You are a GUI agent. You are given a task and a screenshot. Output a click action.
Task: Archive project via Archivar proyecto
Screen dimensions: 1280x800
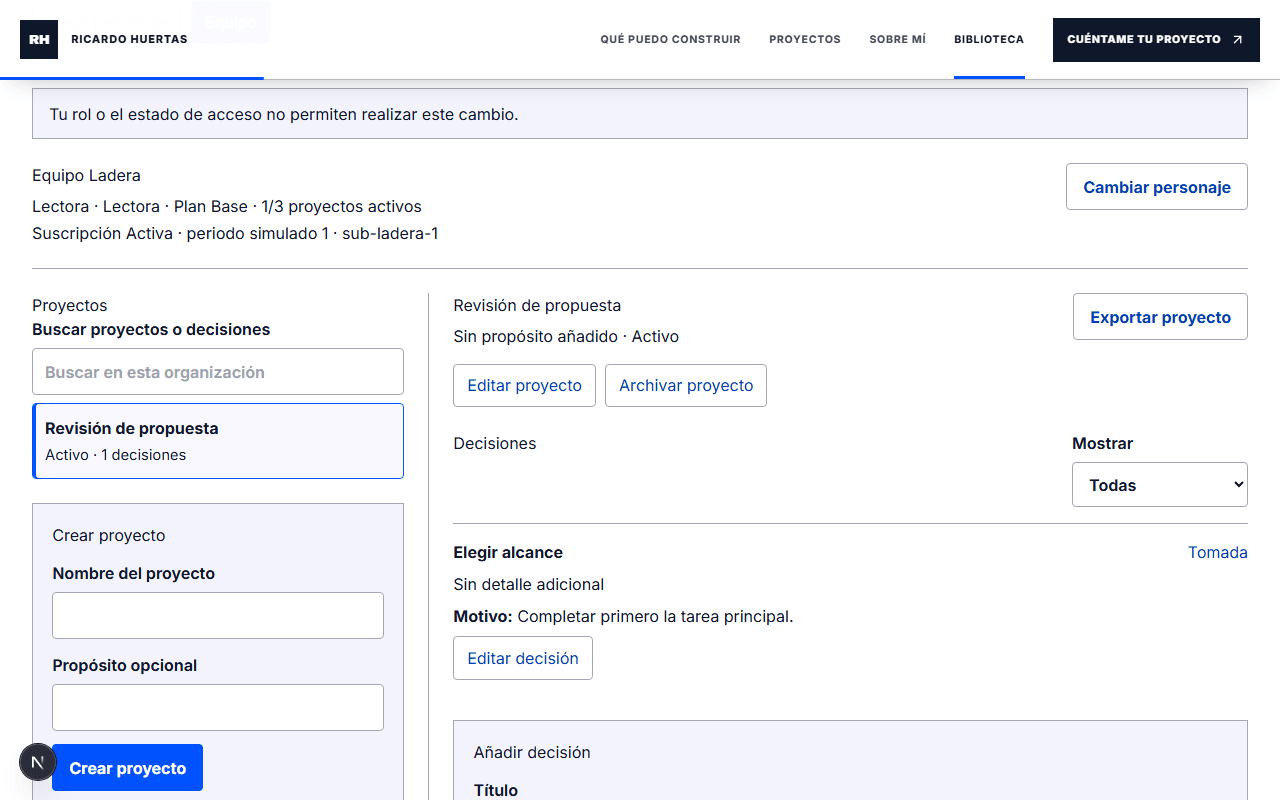(x=686, y=386)
